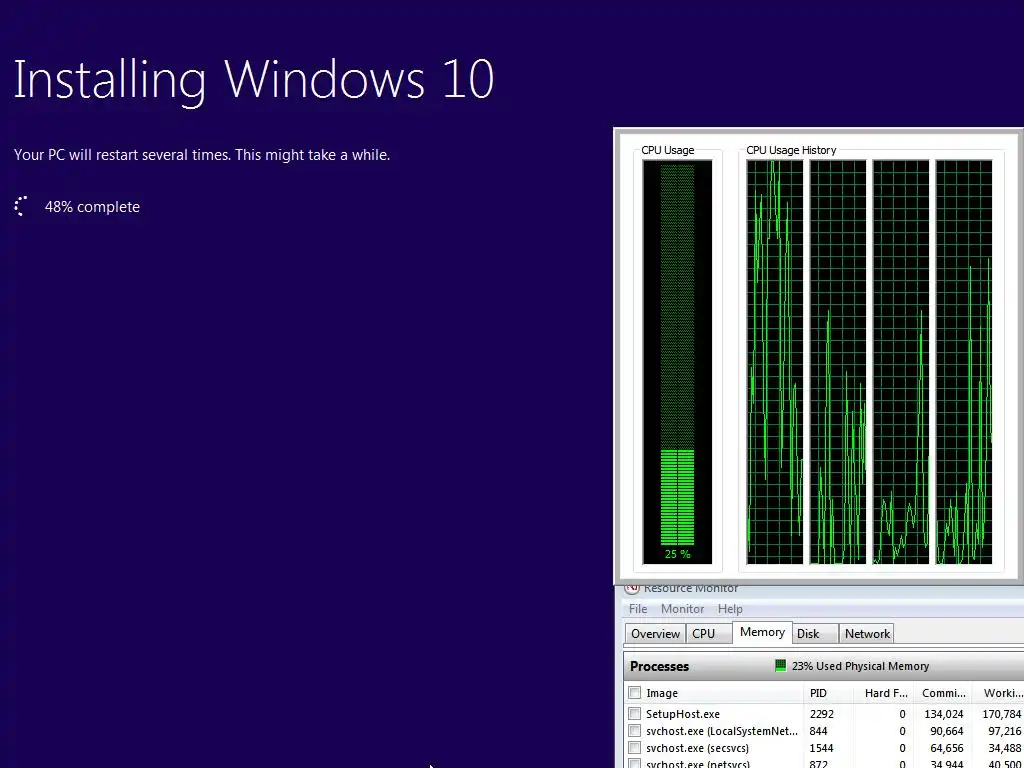This screenshot has height=768, width=1024.
Task: Click commit value 90,664
Action: point(947,731)
